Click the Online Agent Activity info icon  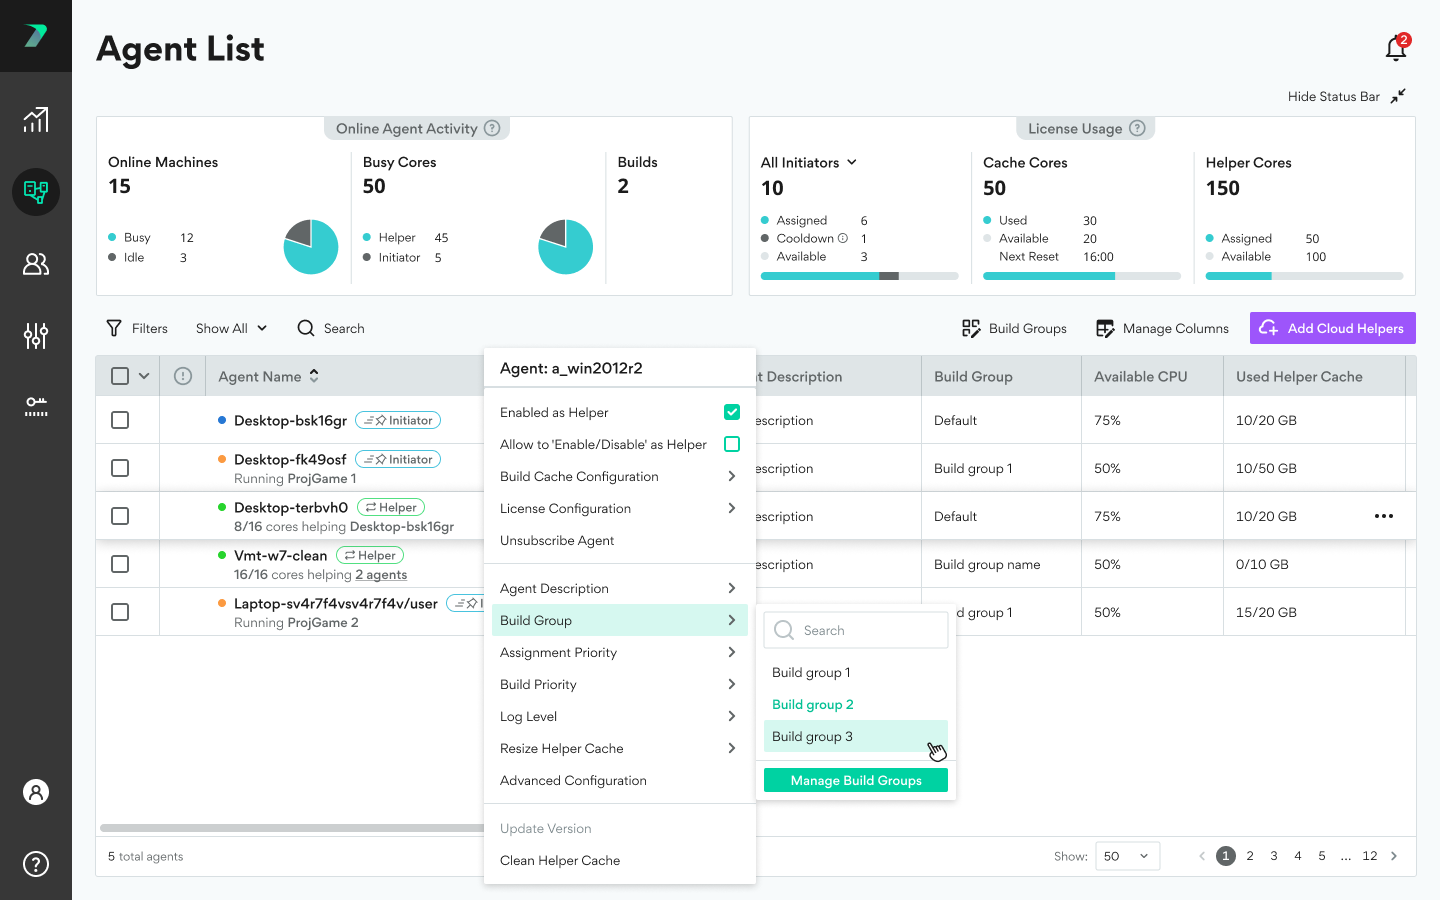tap(492, 128)
